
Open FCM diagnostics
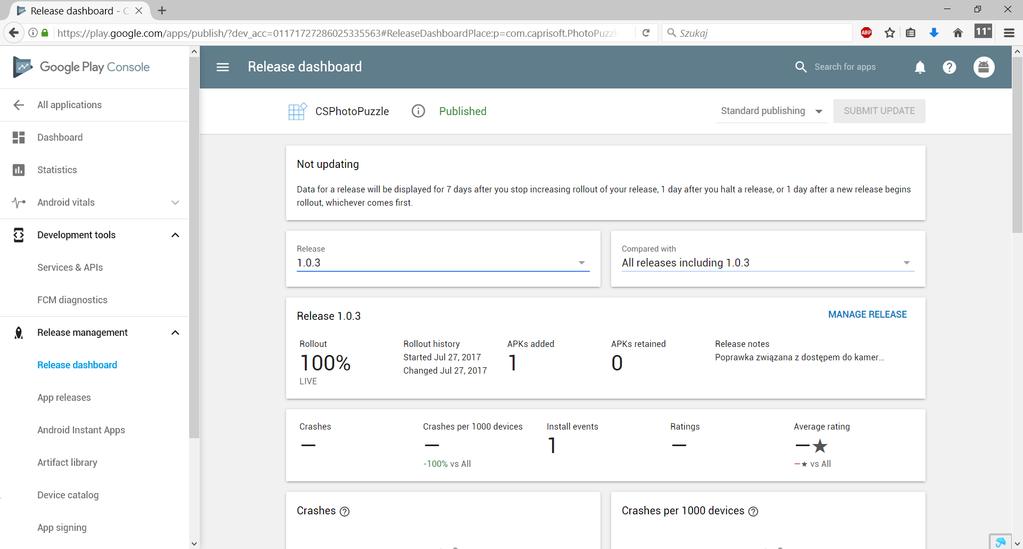point(72,300)
